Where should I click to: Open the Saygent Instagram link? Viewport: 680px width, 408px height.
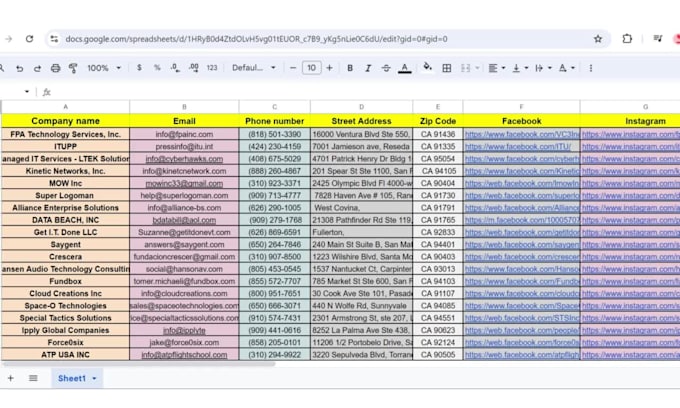(631, 245)
